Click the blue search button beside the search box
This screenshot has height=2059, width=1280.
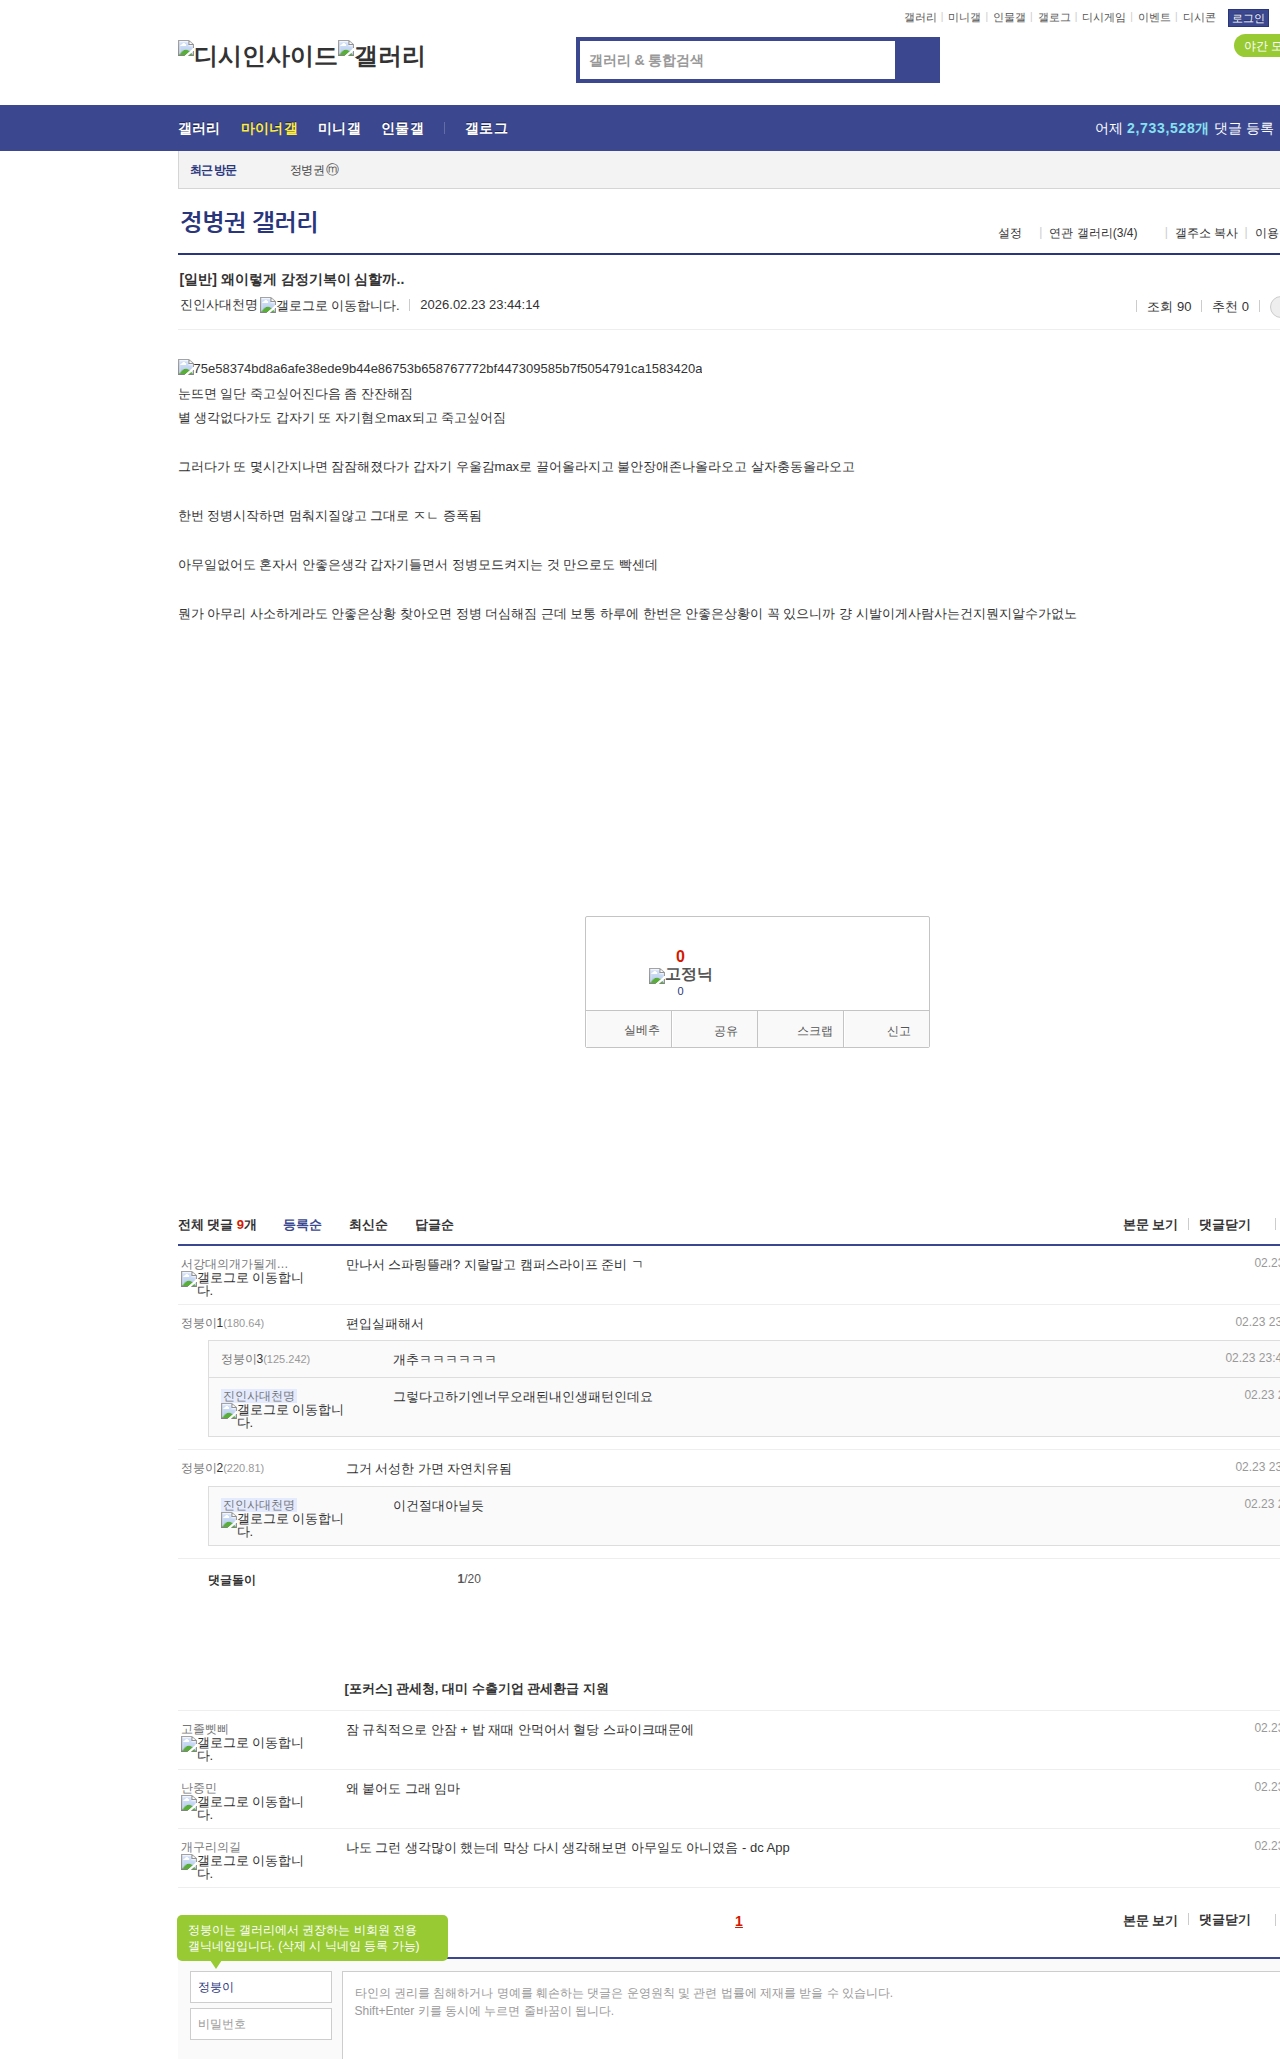pyautogui.click(x=917, y=60)
